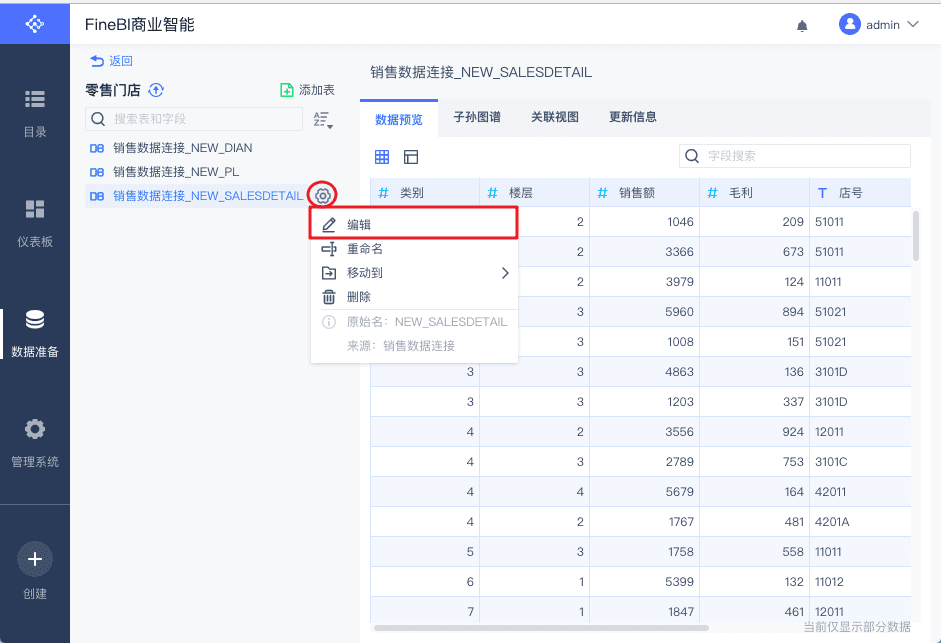Switch to field layout view icon
Viewport: 941px width, 643px height.
point(411,157)
